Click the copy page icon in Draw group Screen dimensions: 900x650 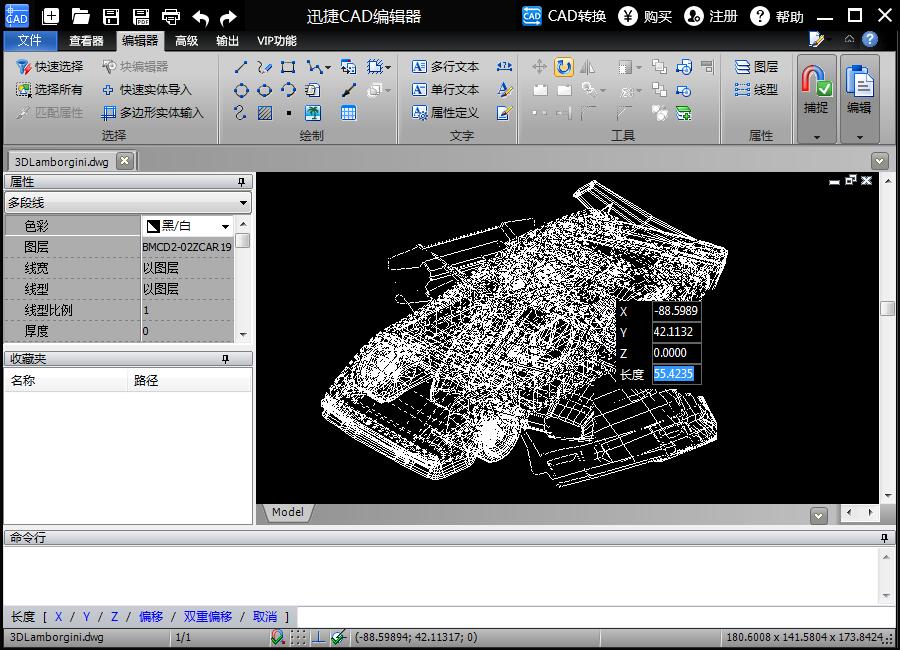[313, 90]
